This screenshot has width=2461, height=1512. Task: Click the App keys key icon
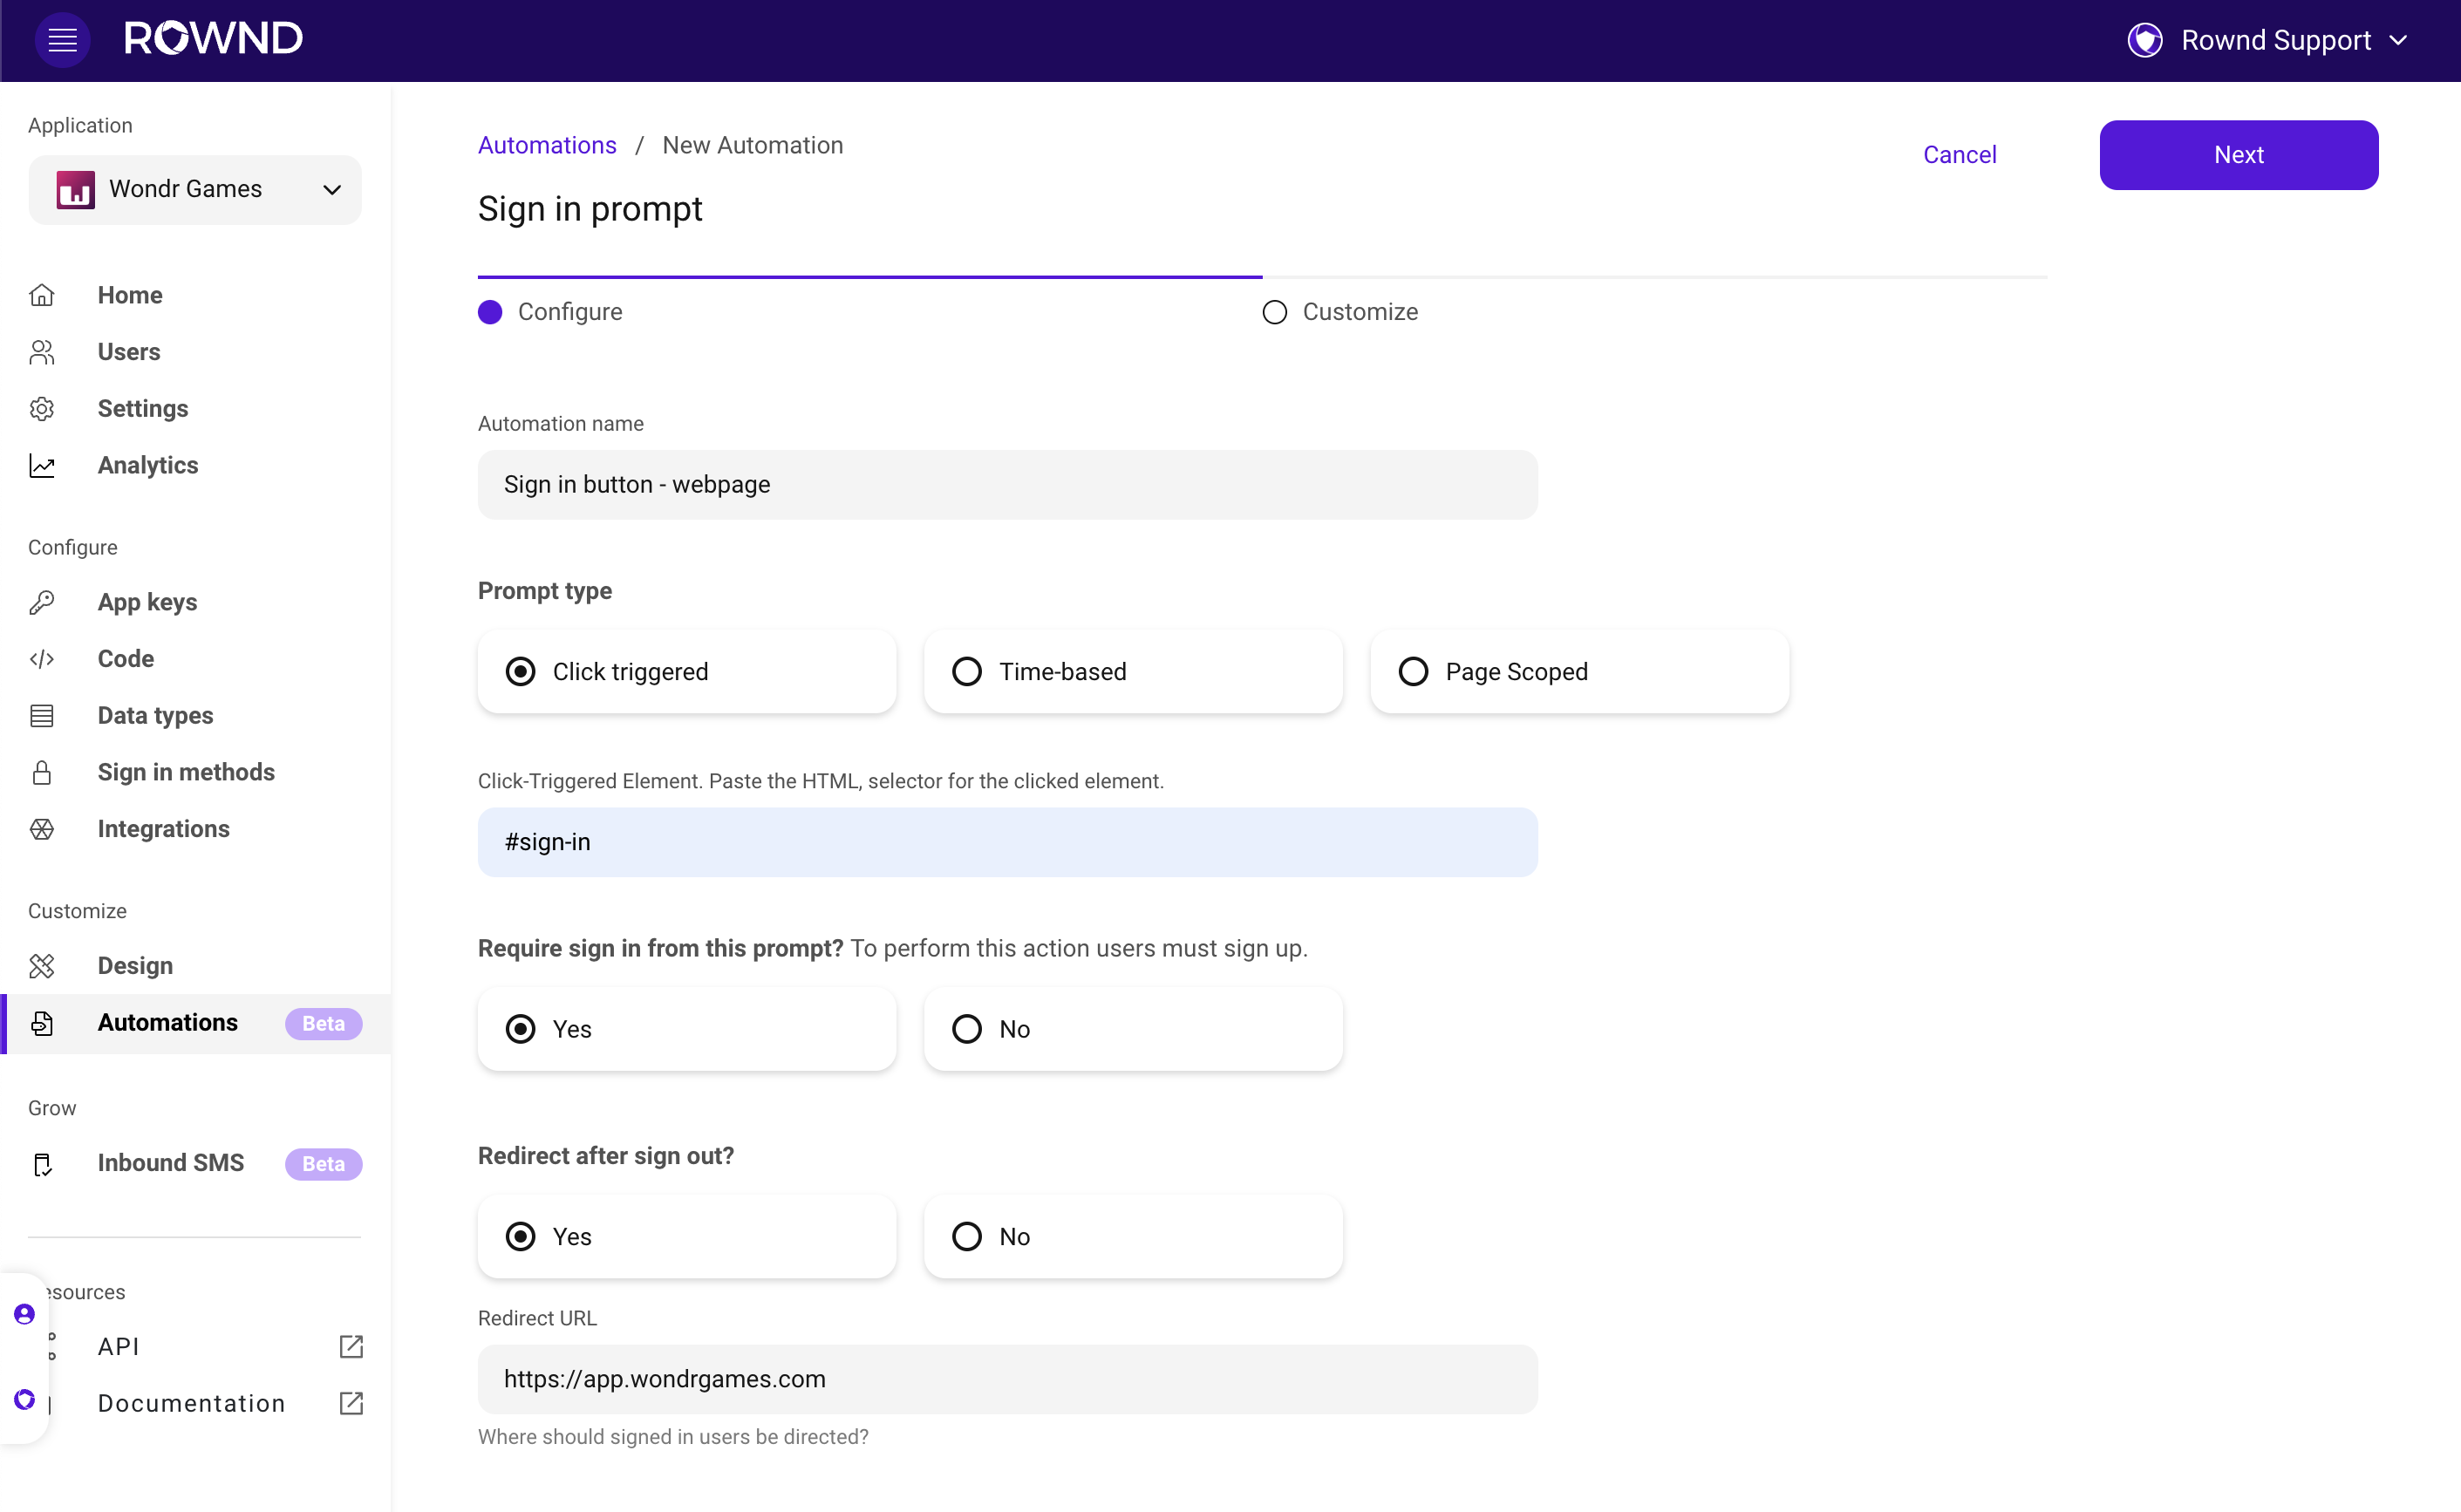coord(43,601)
